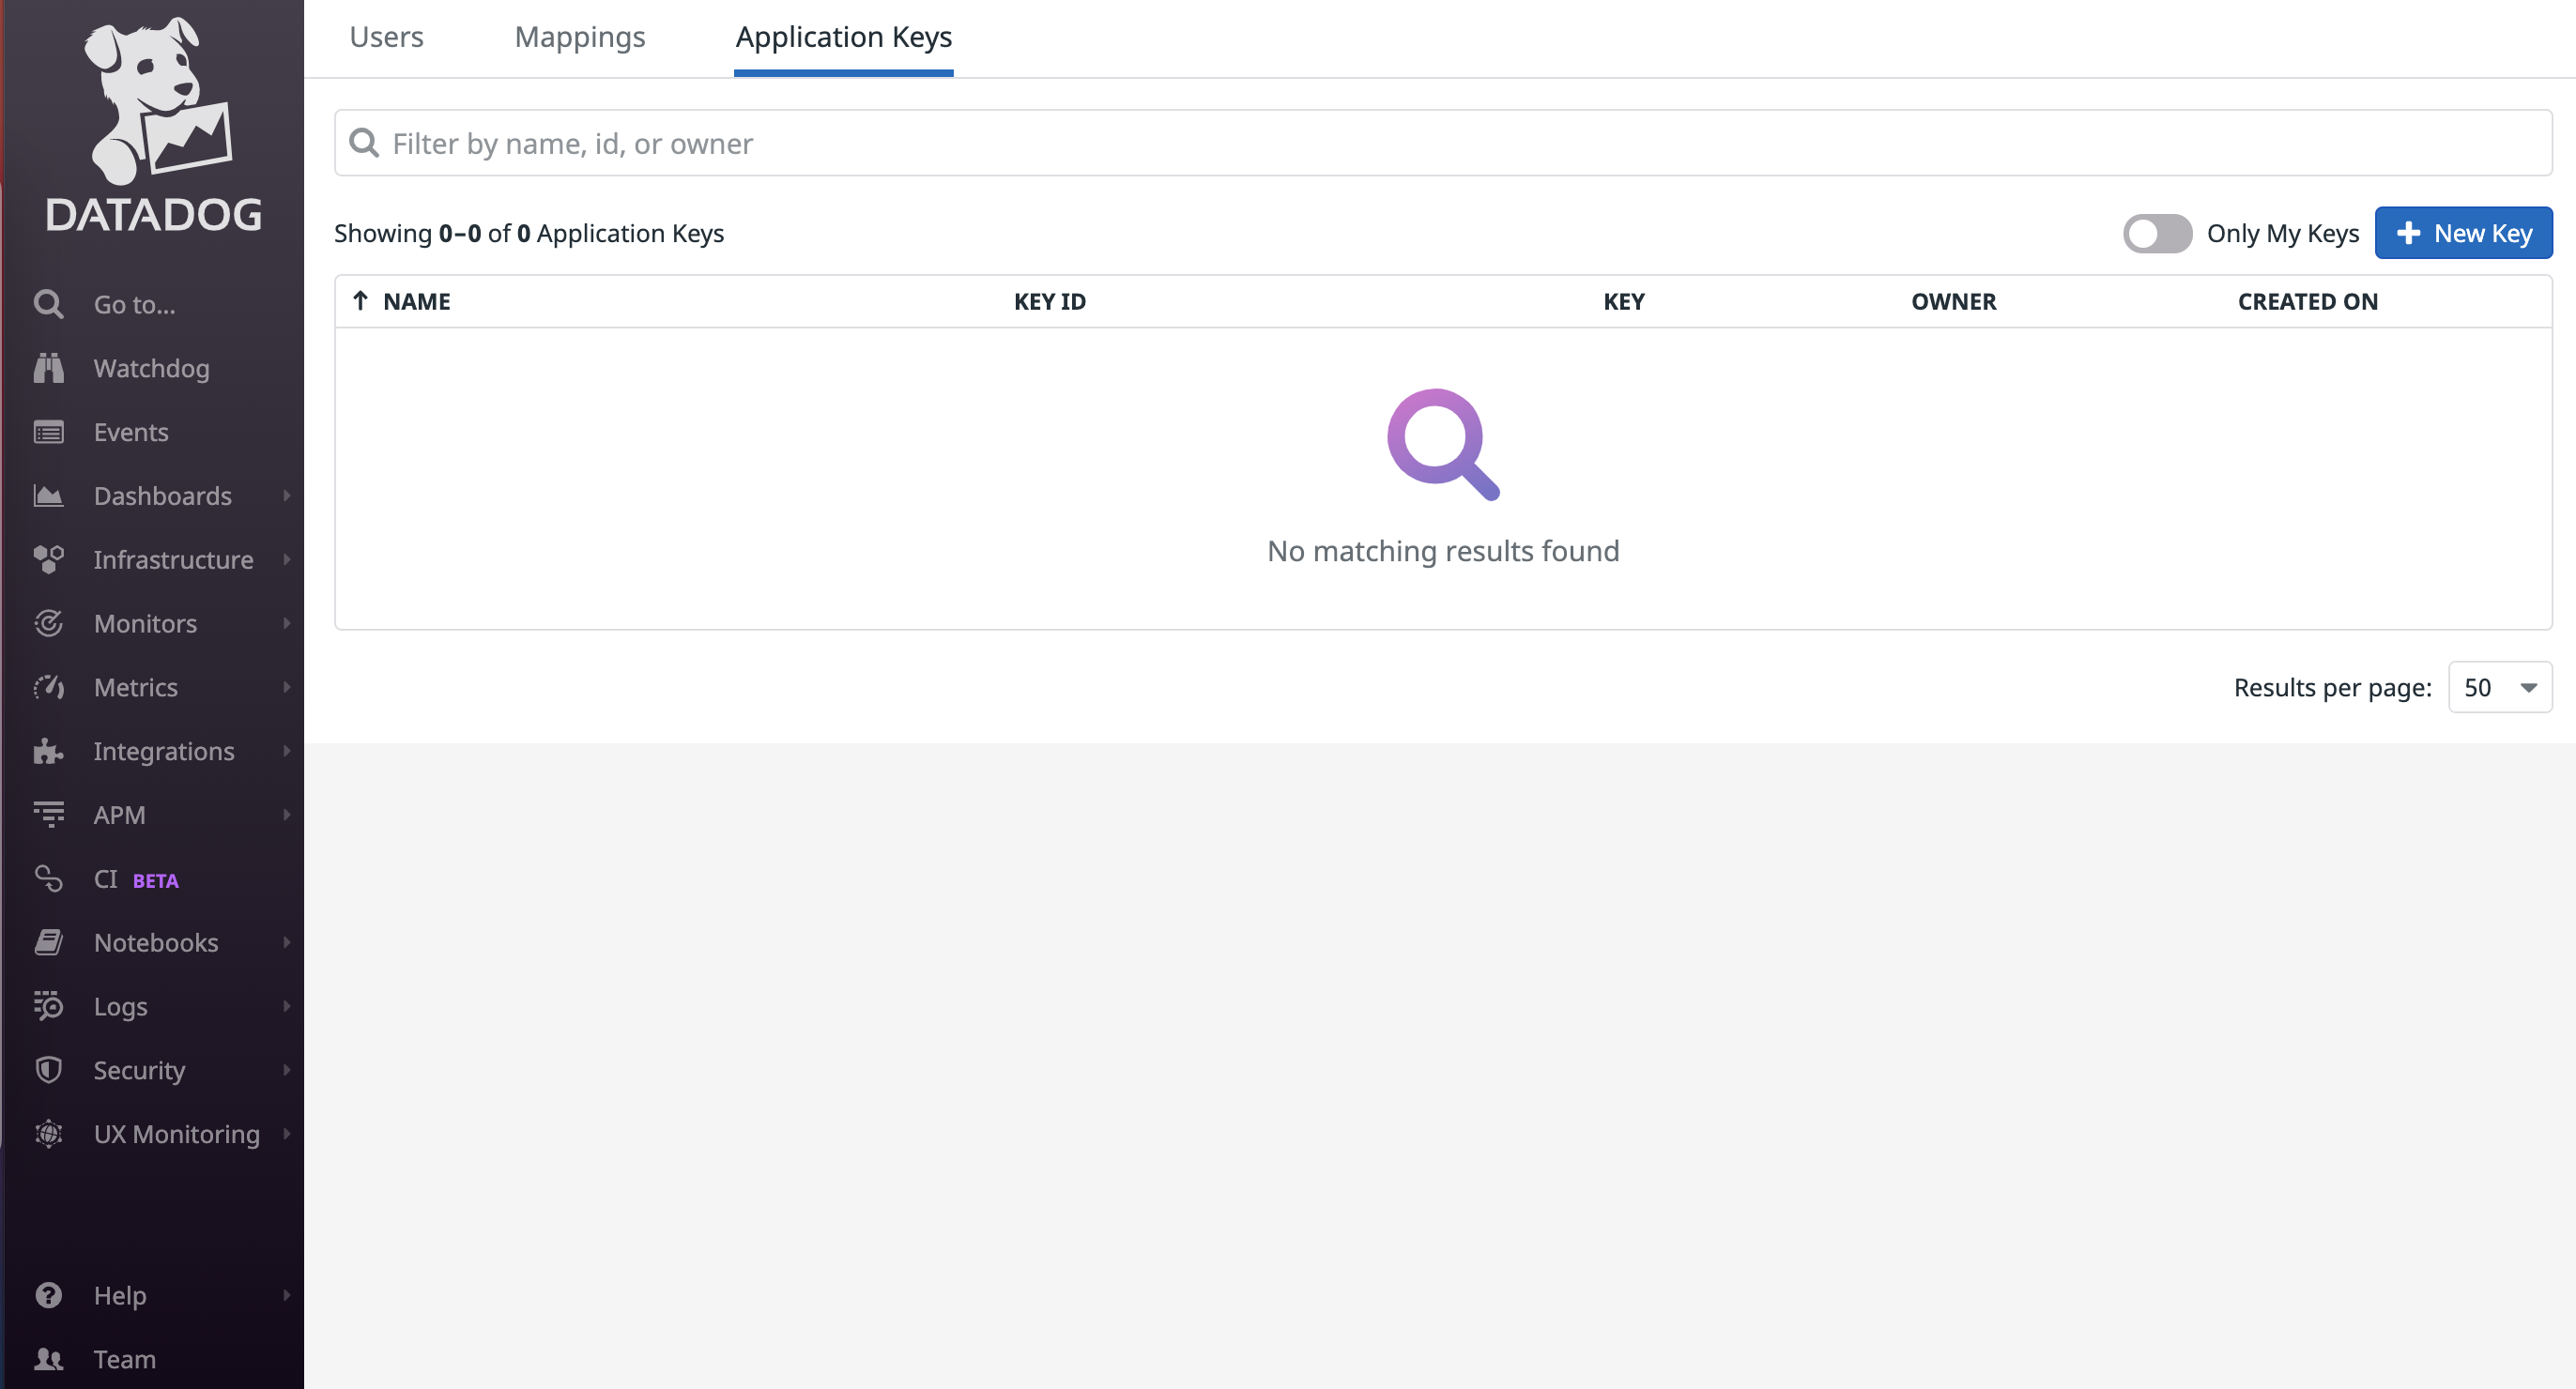This screenshot has height=1389, width=2576.
Task: Expand the Logs submenu arrow
Action: [x=286, y=1006]
